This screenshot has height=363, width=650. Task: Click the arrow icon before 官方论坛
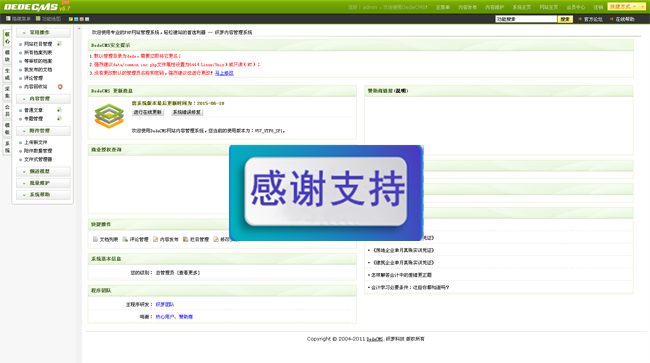click(580, 19)
